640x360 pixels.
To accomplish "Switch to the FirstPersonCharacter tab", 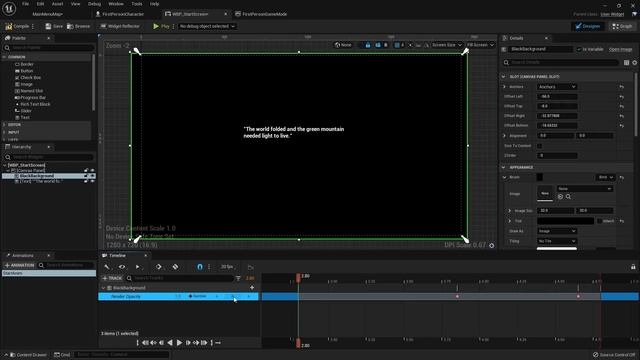I will (x=123, y=14).
